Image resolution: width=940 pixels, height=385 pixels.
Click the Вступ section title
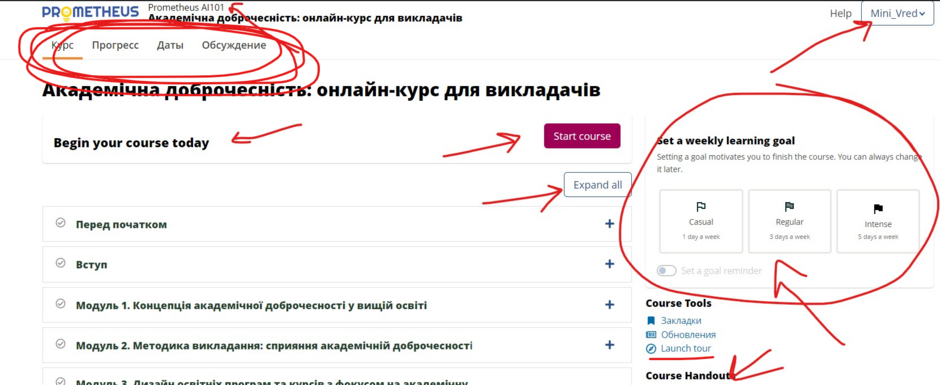[92, 264]
